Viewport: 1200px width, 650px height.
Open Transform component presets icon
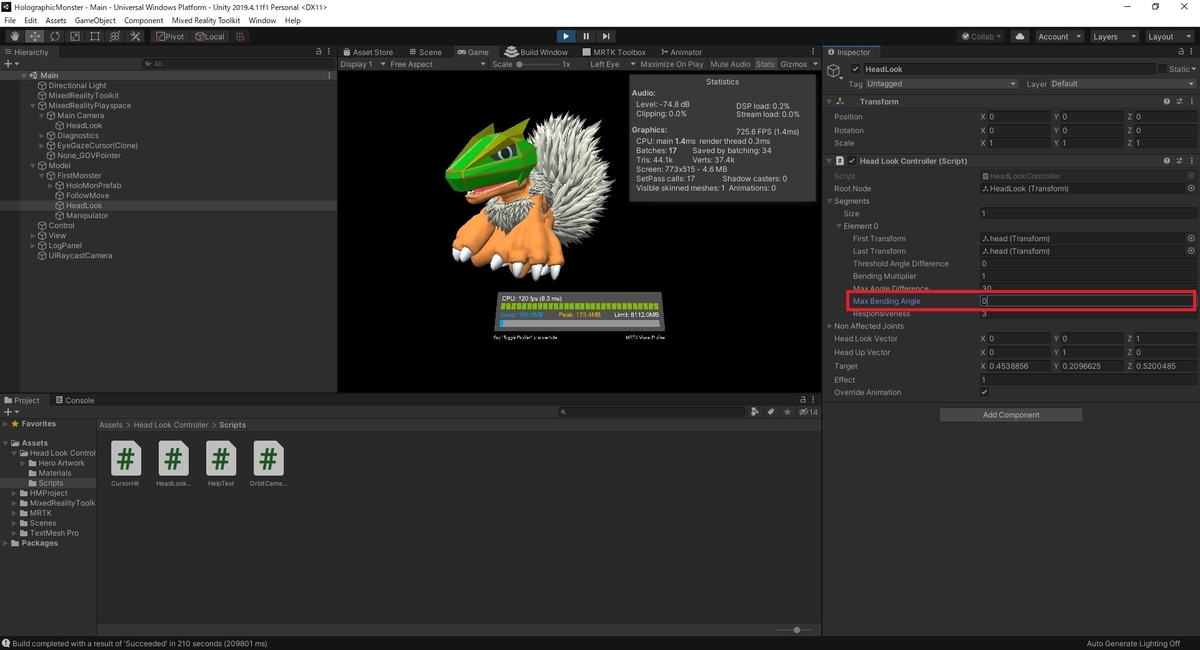point(1179,101)
